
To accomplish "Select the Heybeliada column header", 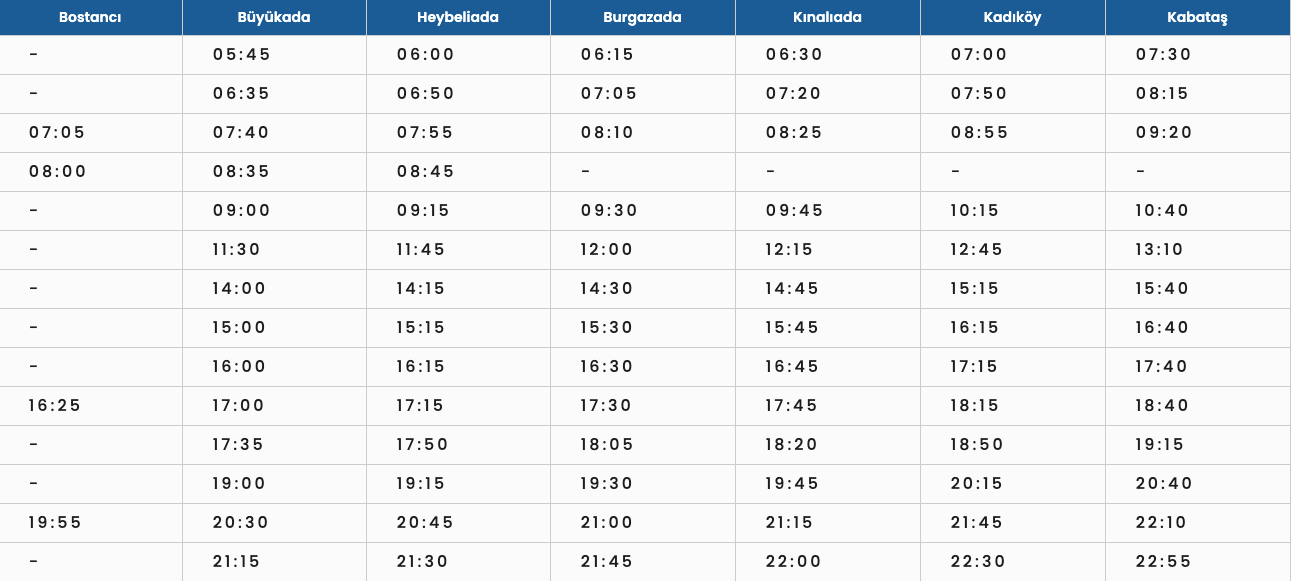I will tap(458, 17).
